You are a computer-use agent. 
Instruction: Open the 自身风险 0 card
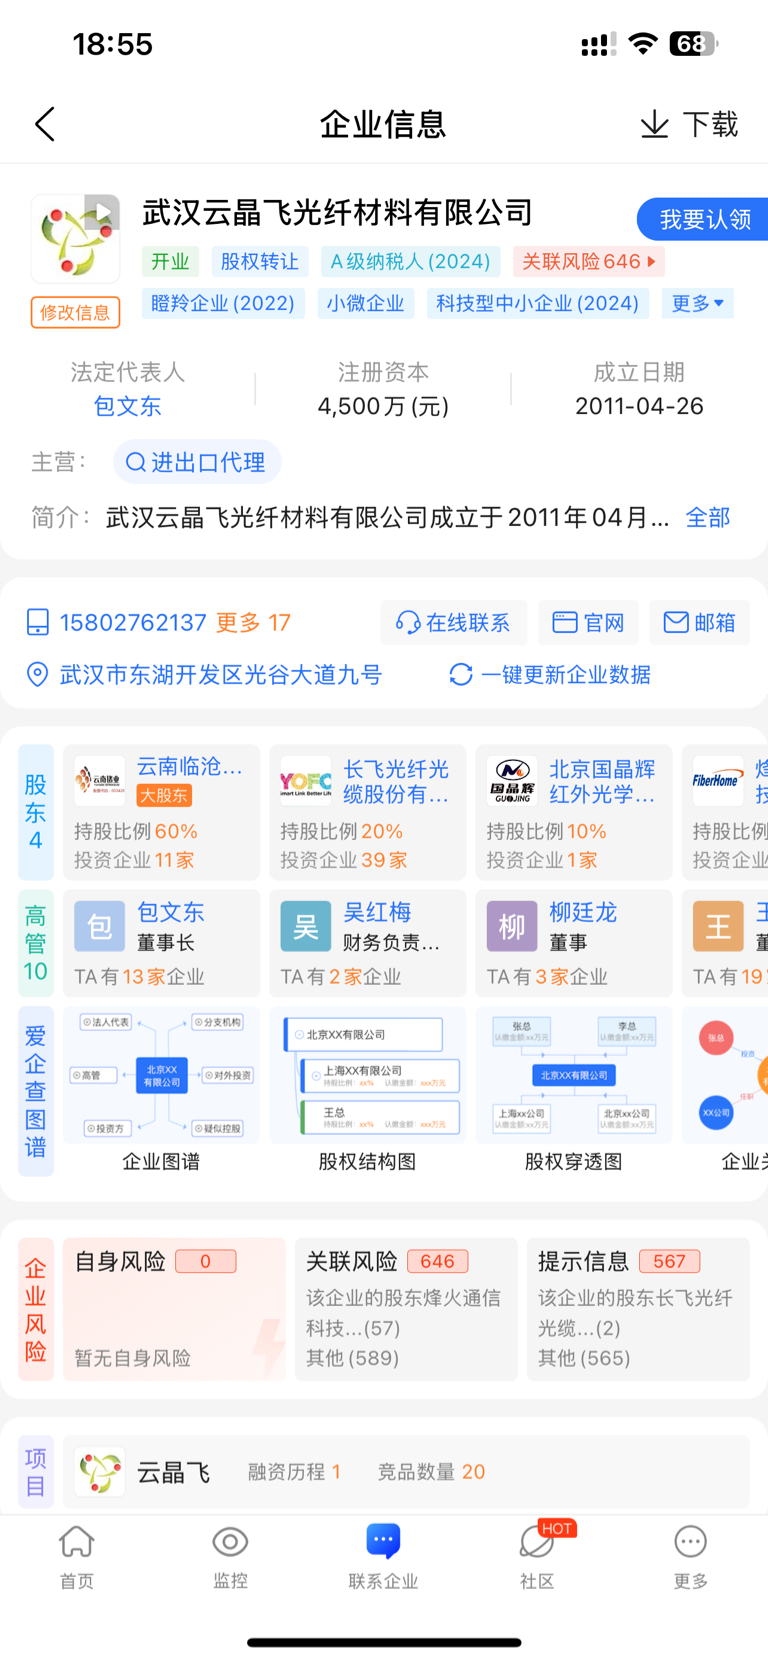pyautogui.click(x=174, y=1309)
